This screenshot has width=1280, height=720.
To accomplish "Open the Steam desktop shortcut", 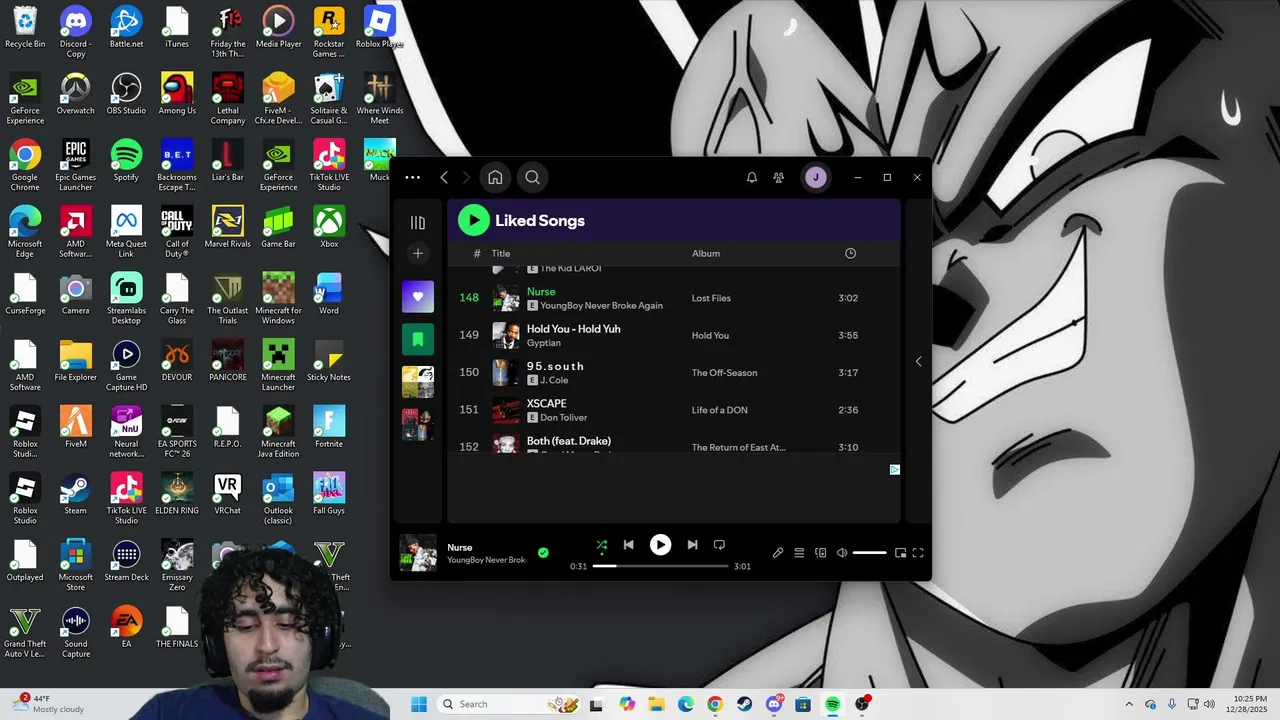I will point(75,494).
